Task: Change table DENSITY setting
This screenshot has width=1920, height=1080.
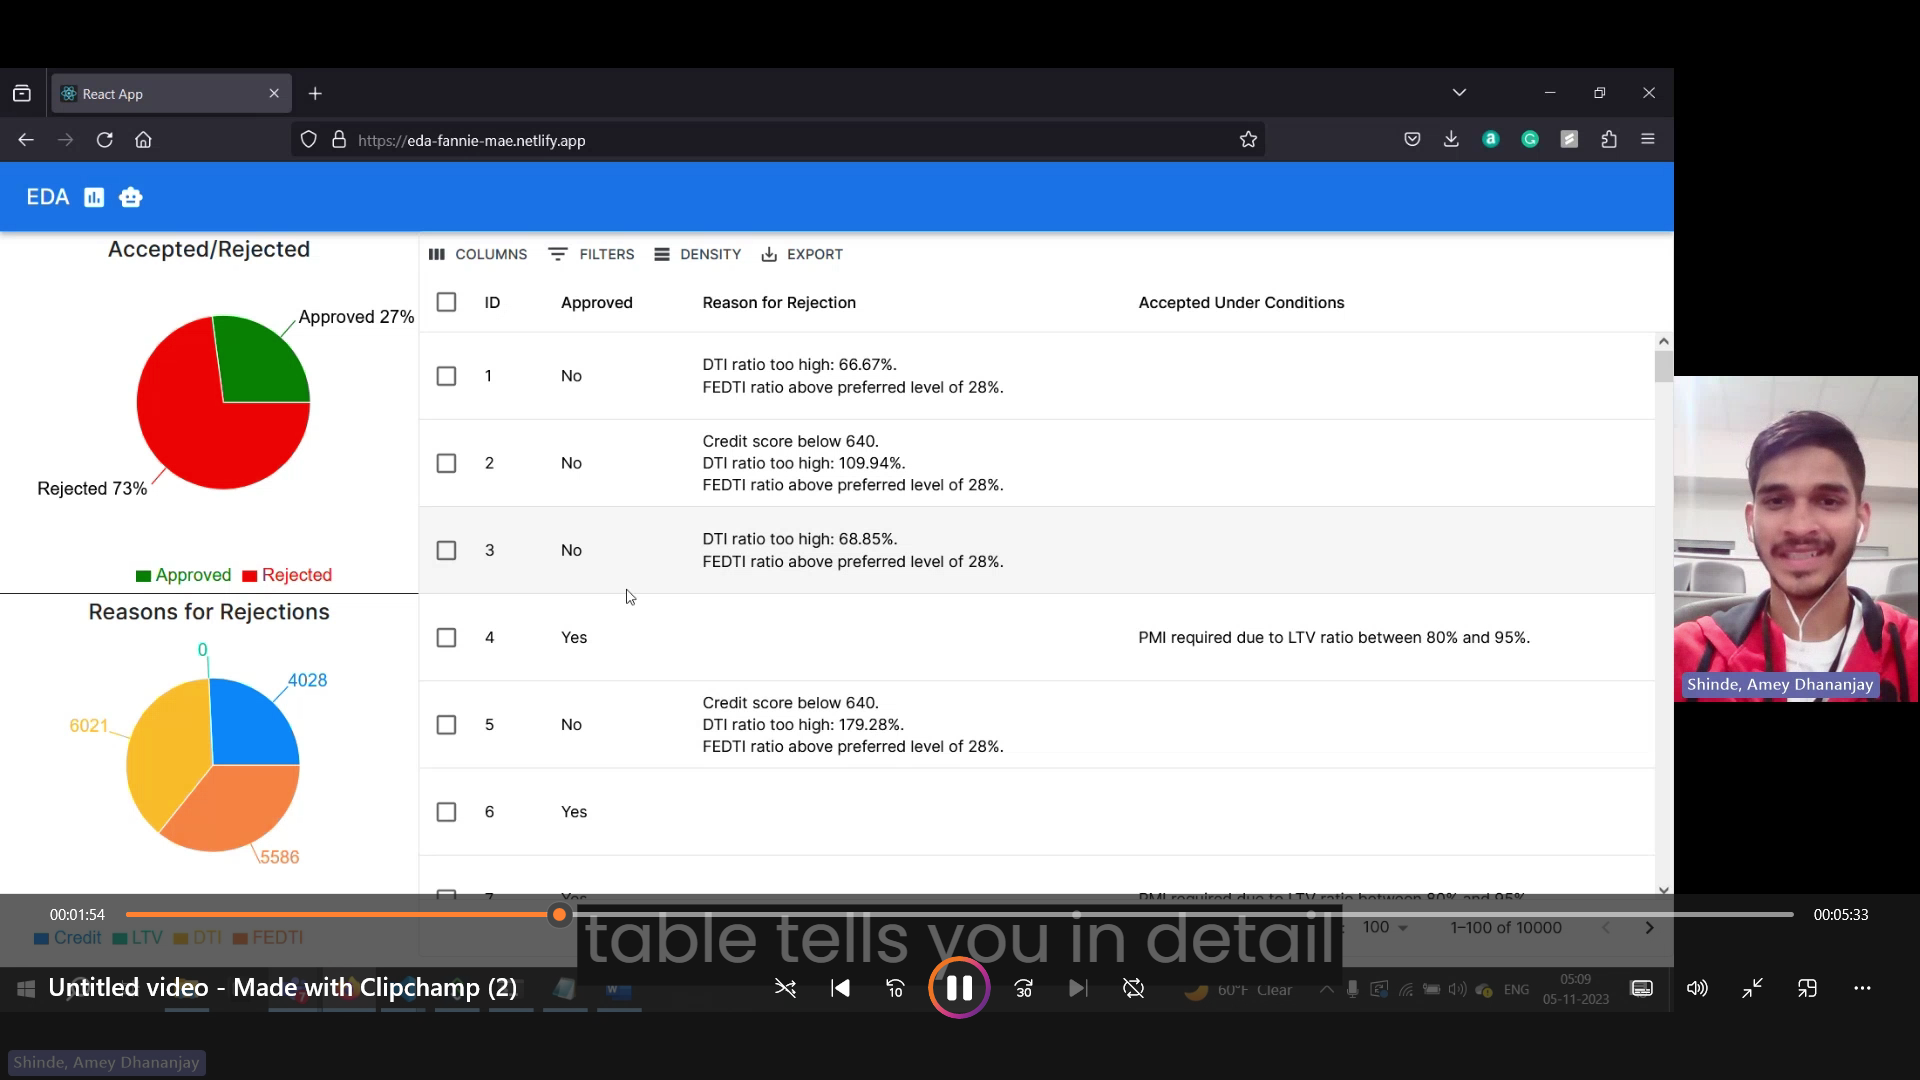Action: (x=698, y=254)
